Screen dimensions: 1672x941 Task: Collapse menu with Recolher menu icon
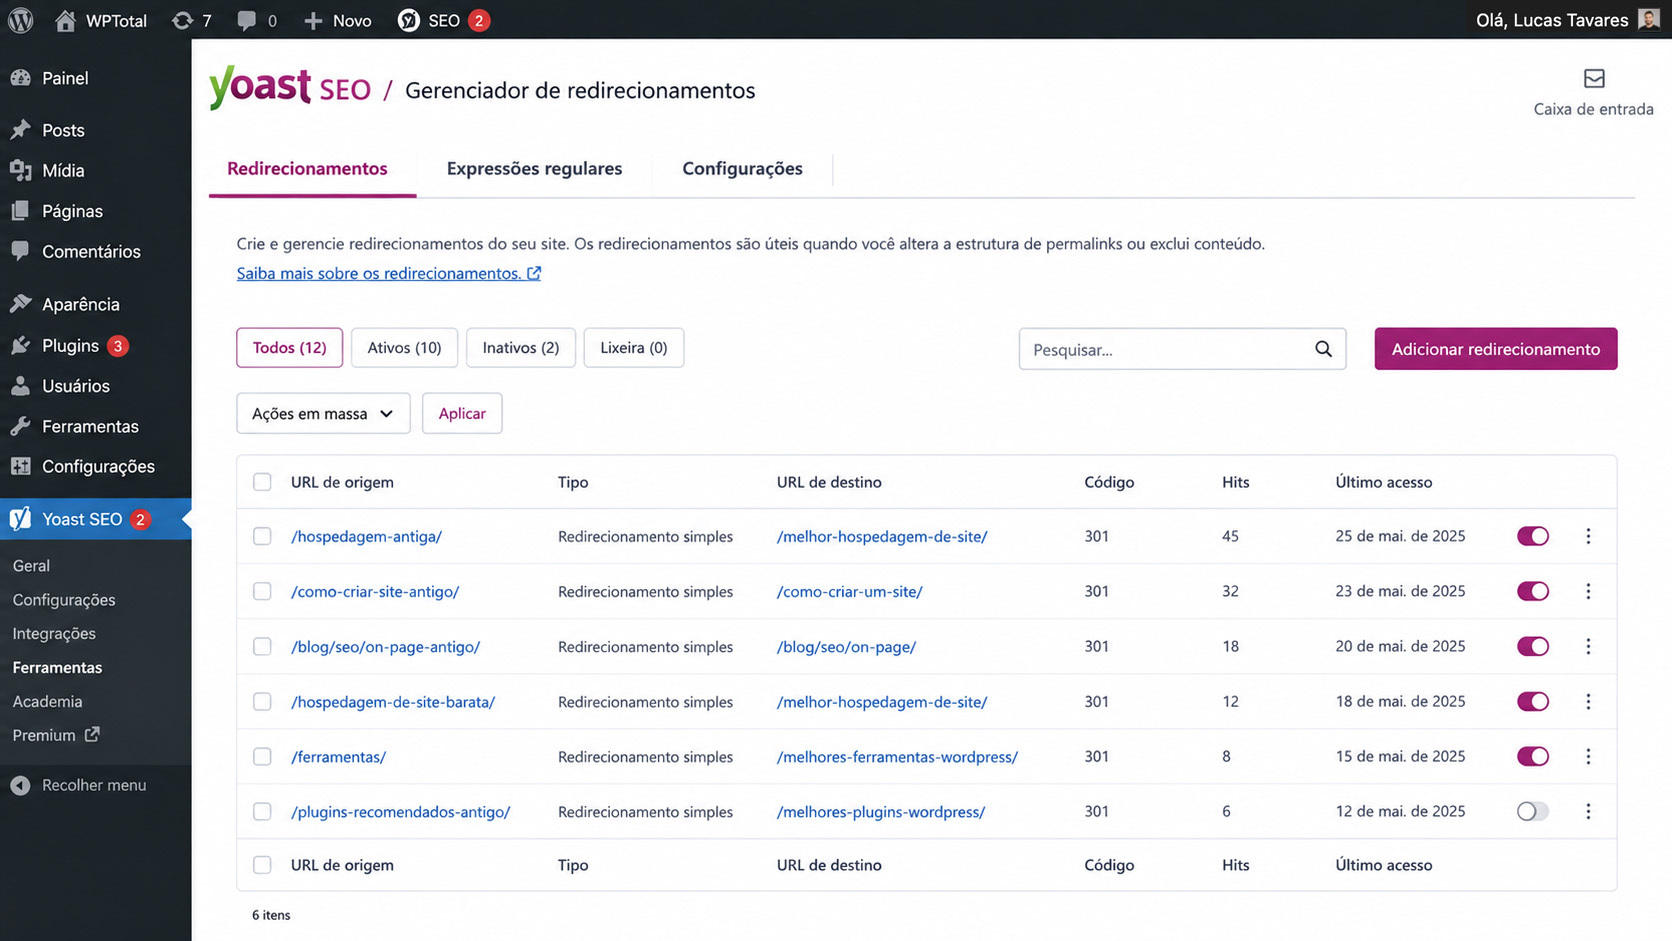tap(20, 785)
